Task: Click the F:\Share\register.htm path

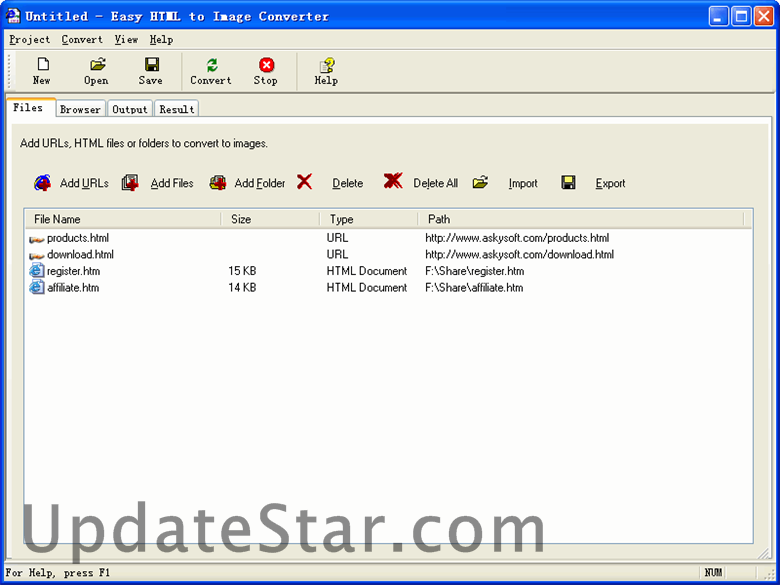Action: pos(475,271)
